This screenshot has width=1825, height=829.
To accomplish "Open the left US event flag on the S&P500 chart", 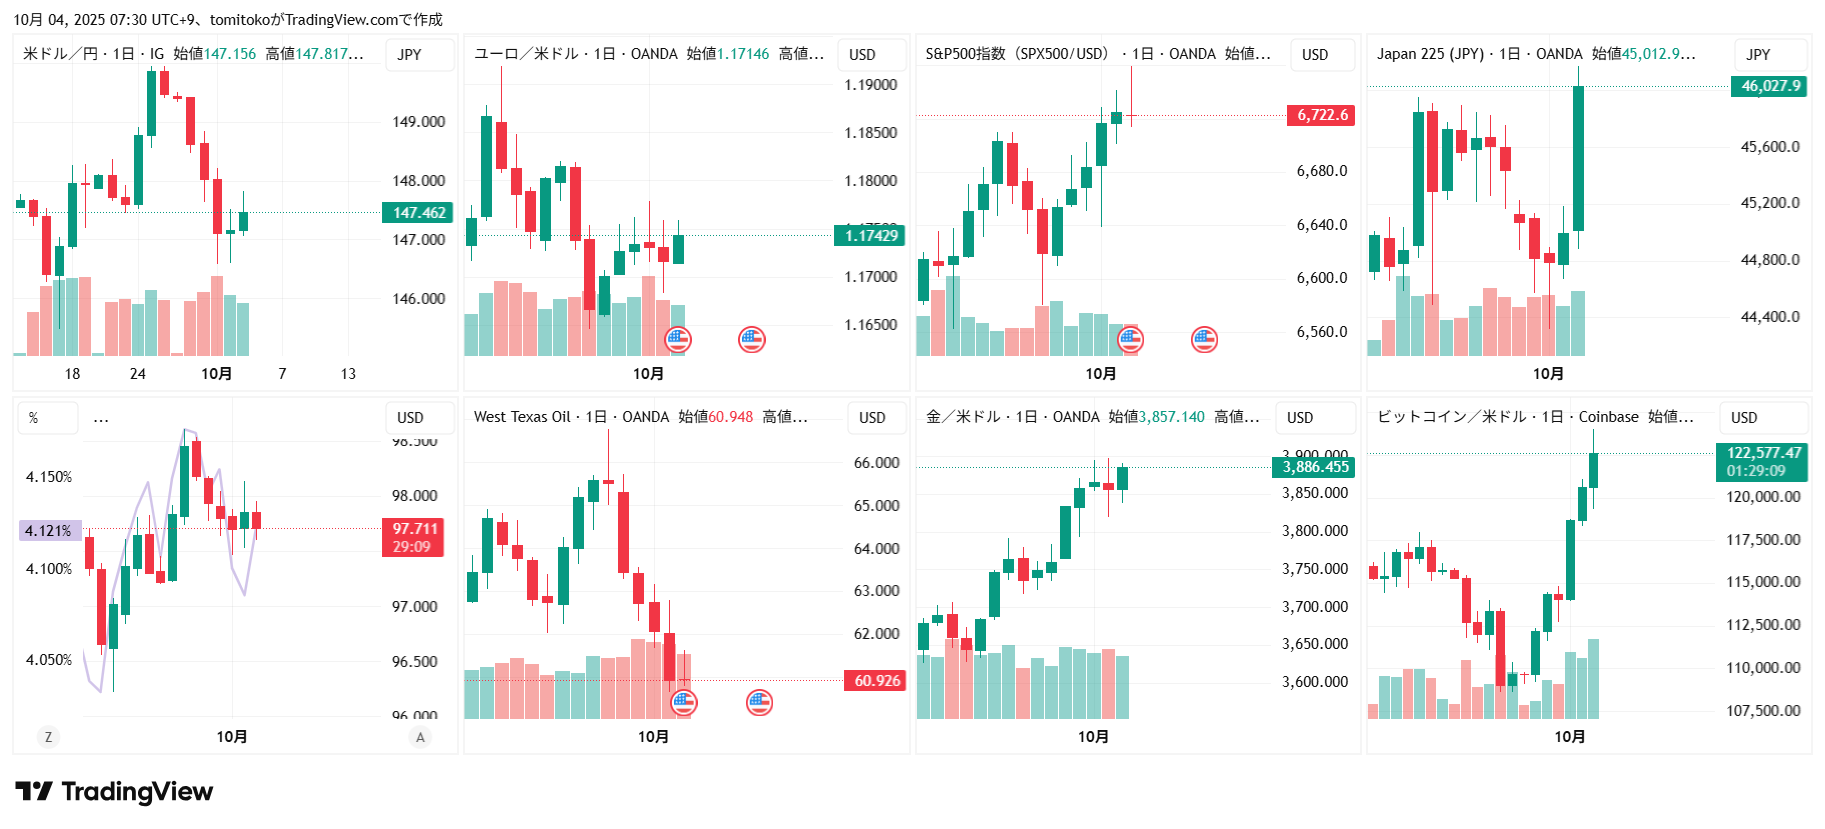I will click(1130, 340).
